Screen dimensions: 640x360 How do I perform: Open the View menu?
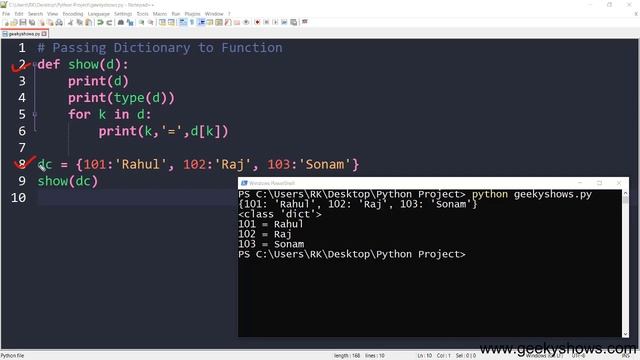[x=52, y=14]
